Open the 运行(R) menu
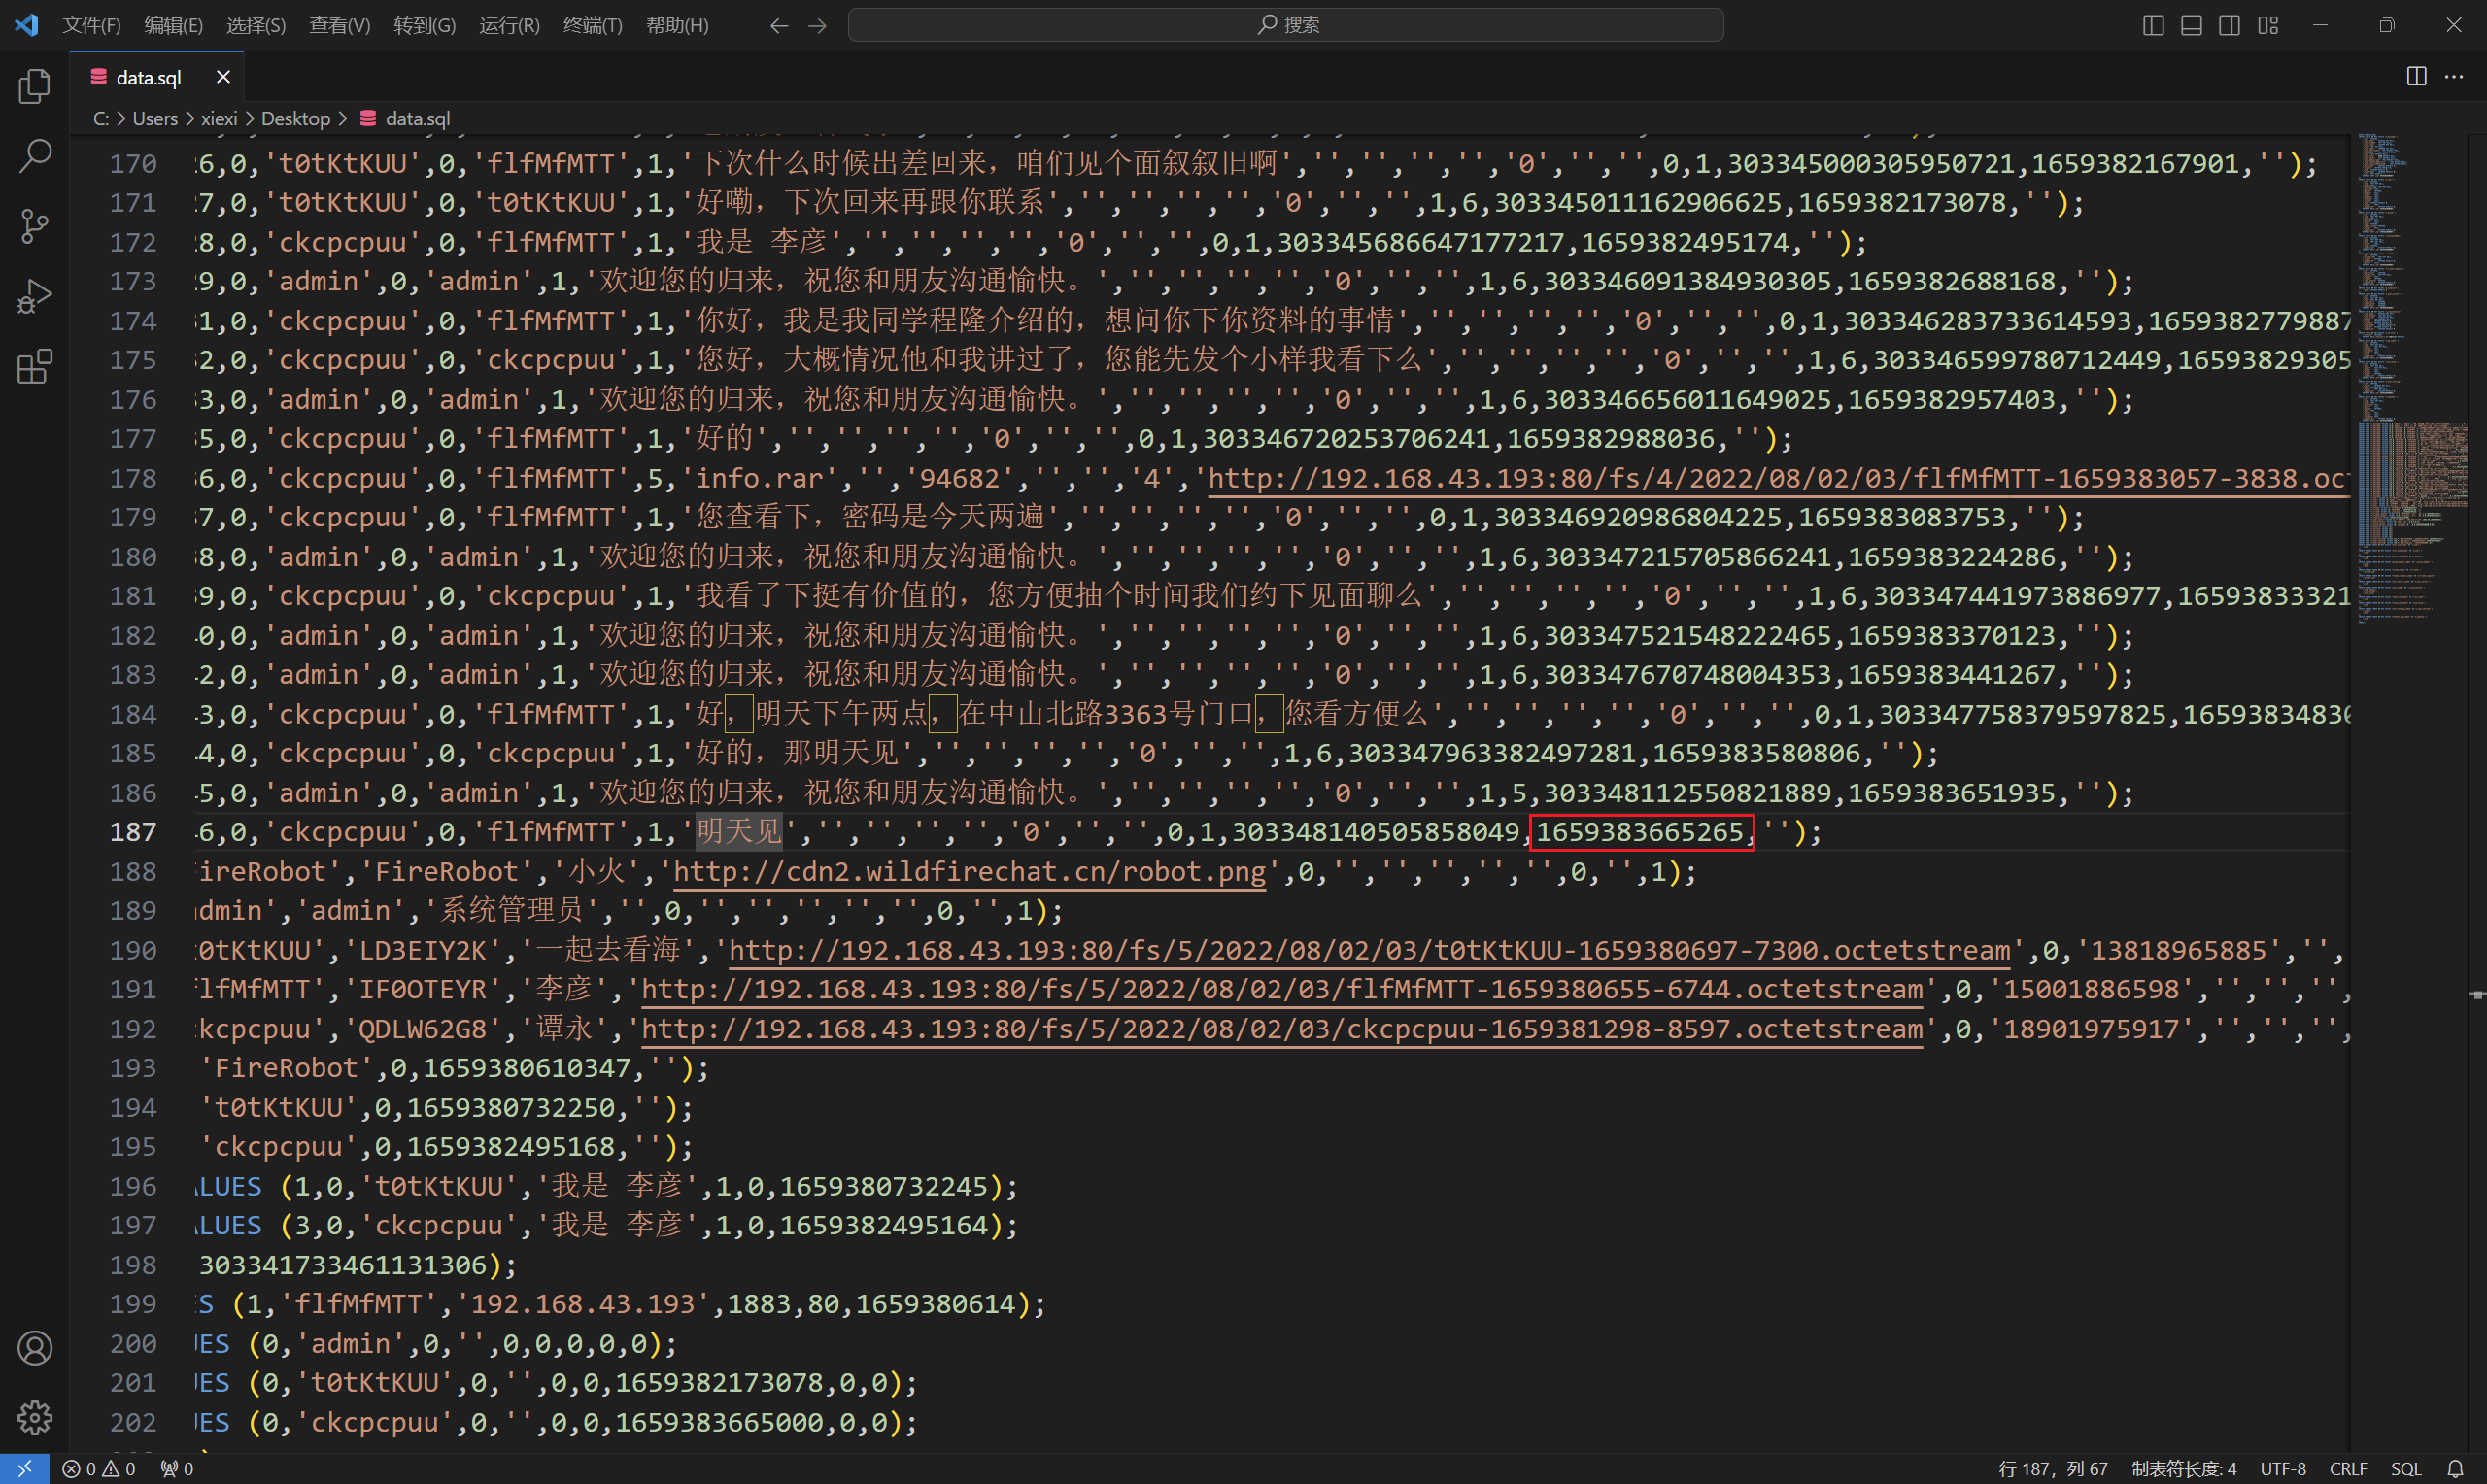Screen dimensions: 2487x1484 click(510, 25)
